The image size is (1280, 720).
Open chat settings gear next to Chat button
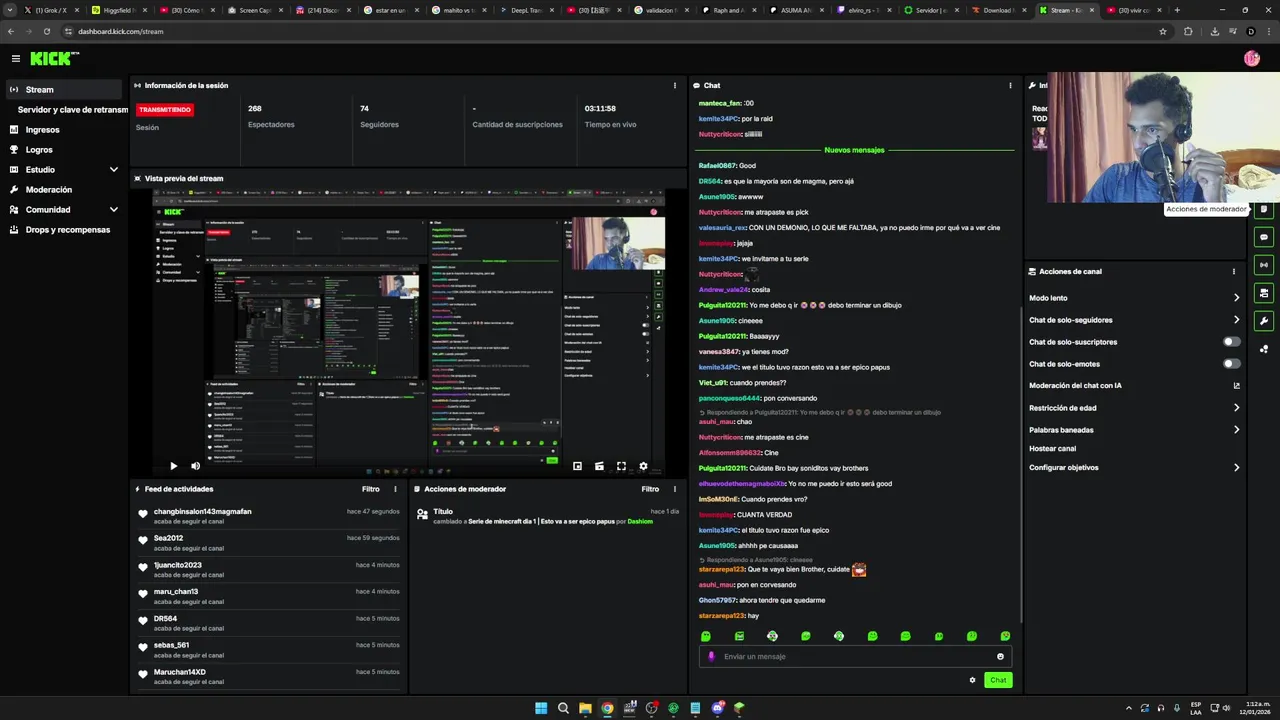pos(972,680)
